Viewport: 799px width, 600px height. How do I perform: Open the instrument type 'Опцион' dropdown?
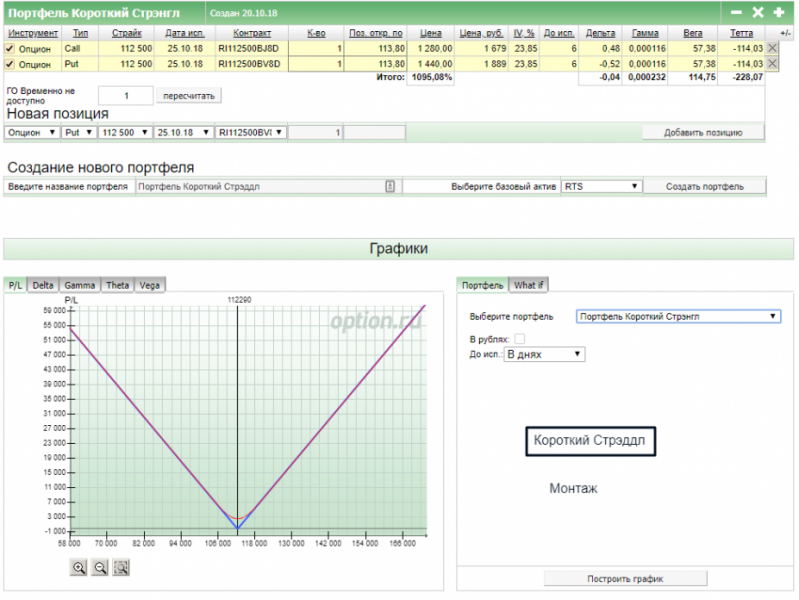click(32, 133)
